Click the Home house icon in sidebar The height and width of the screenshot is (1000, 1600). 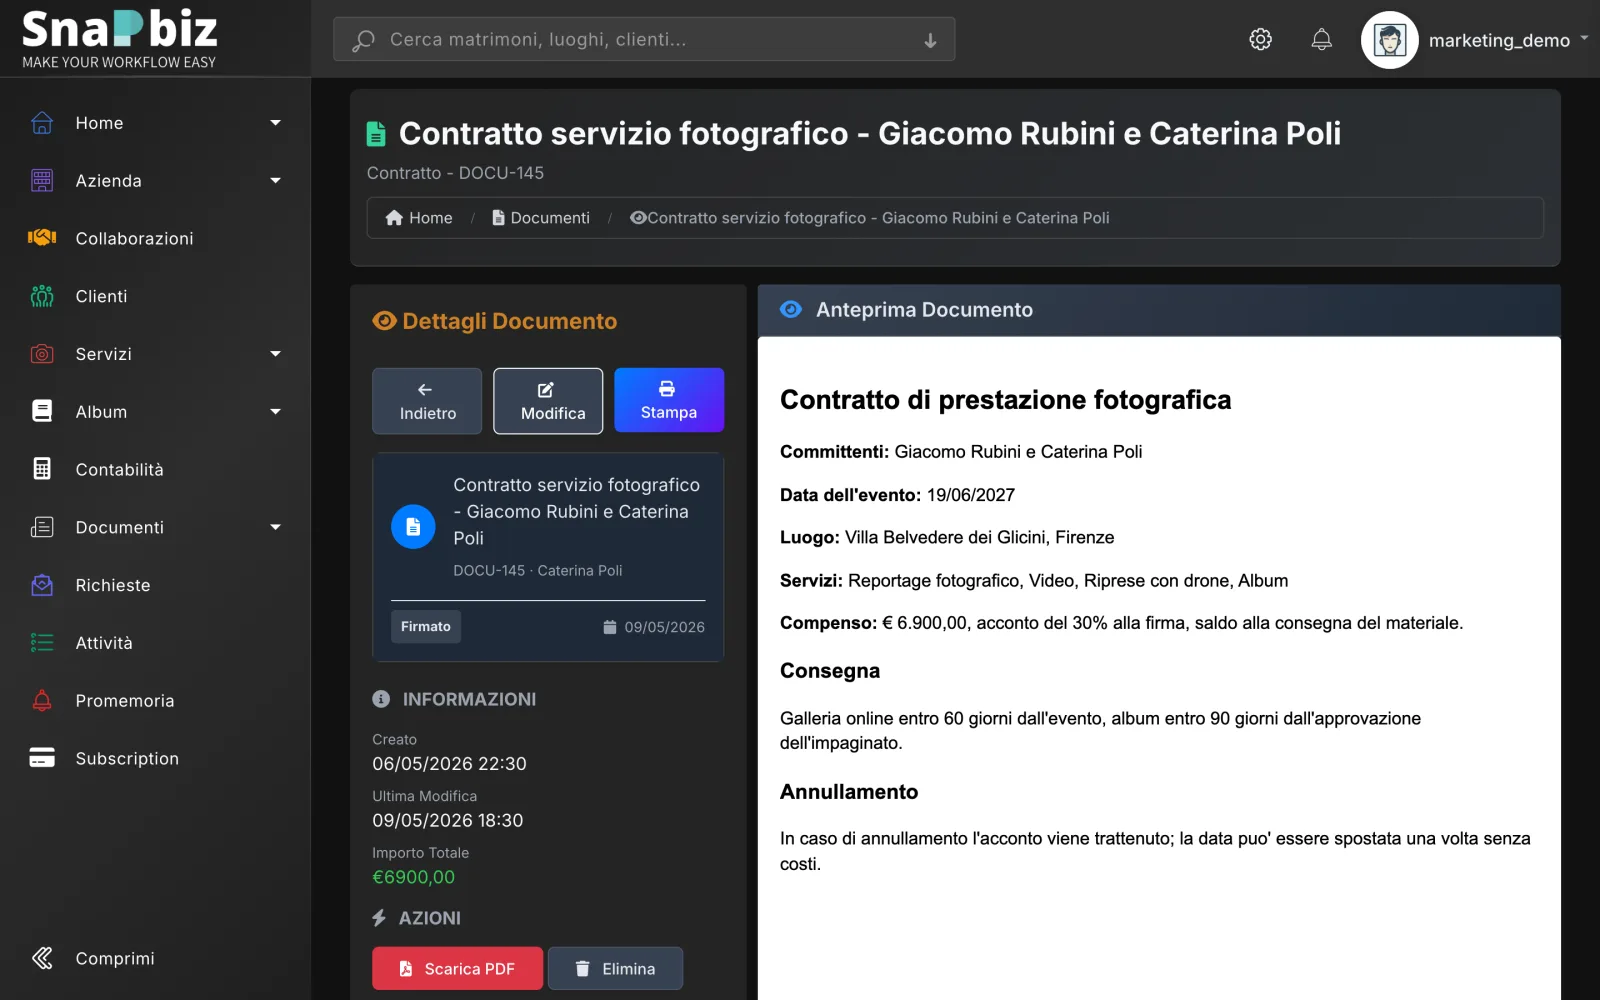(x=42, y=123)
